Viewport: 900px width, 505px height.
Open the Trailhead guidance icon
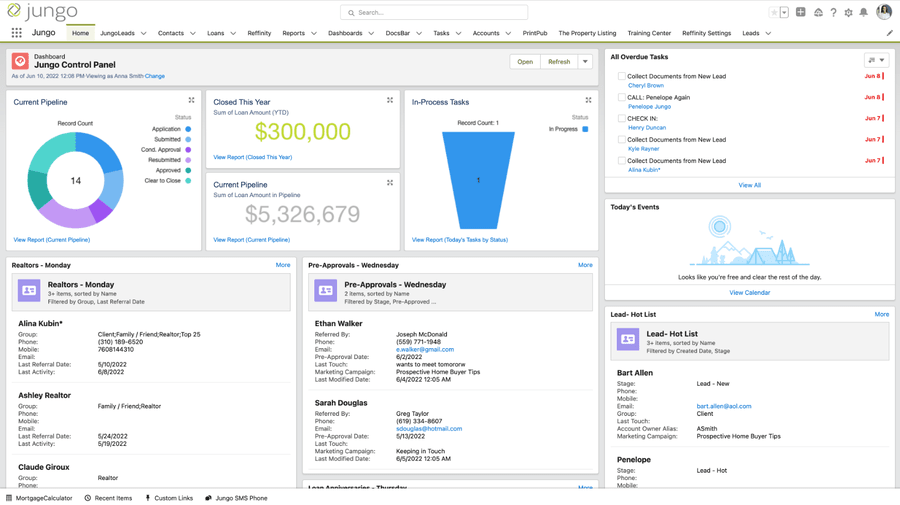pos(818,12)
